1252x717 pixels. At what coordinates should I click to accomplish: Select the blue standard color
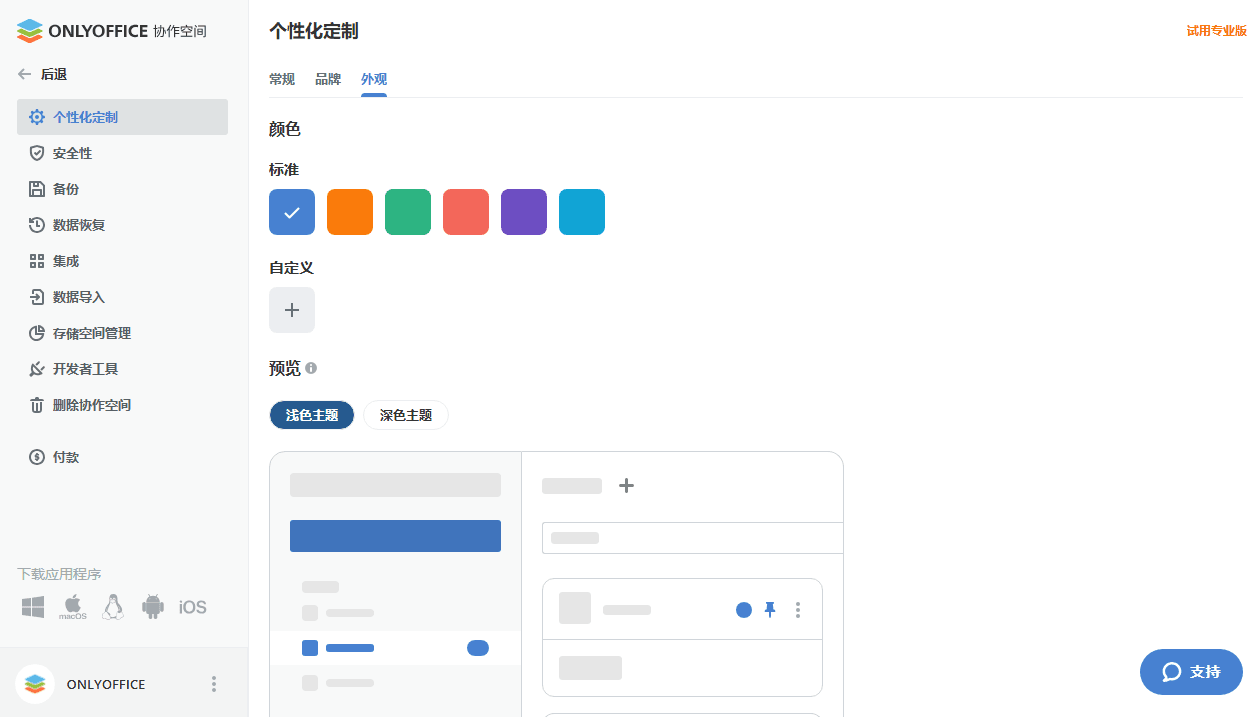(292, 212)
